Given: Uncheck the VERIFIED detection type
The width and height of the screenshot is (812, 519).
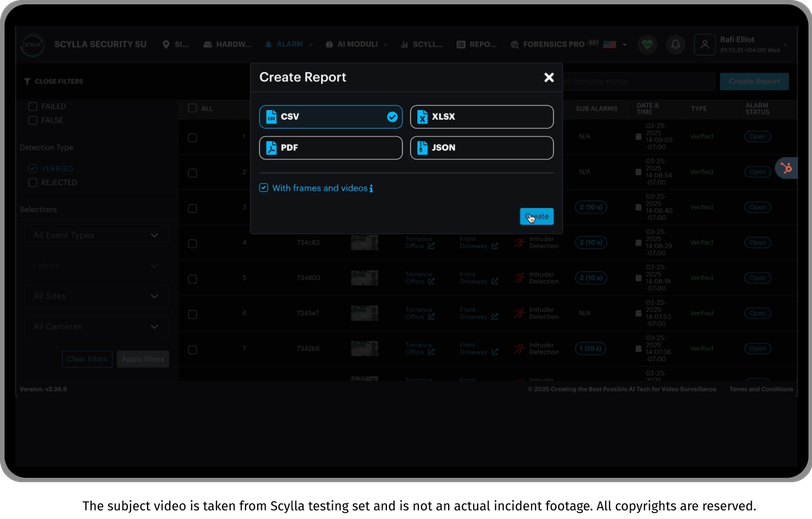Looking at the screenshot, I should 33,168.
